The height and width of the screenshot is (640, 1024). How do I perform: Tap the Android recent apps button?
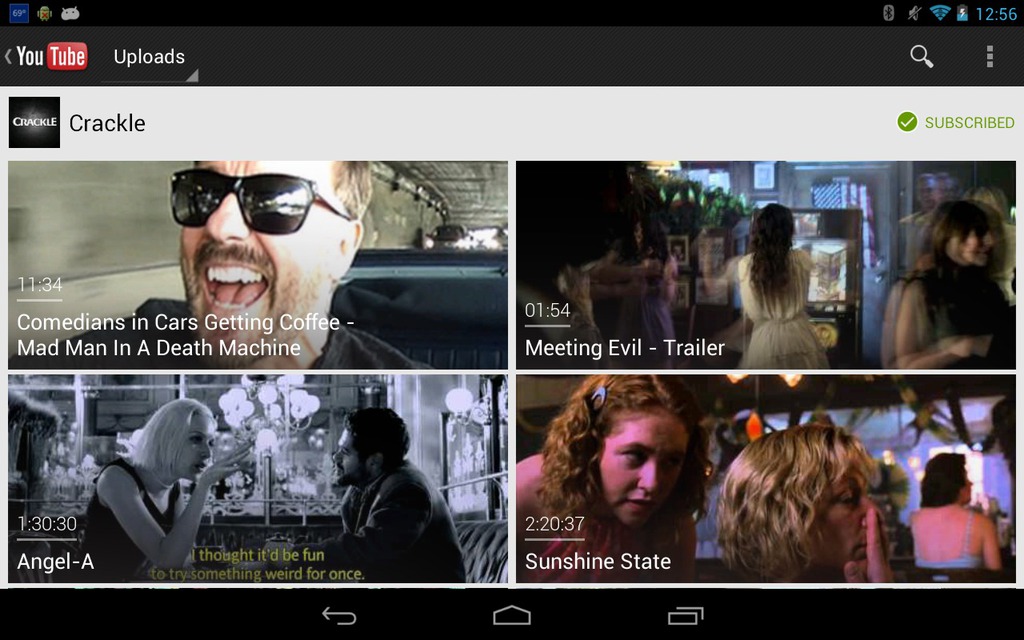coord(685,615)
